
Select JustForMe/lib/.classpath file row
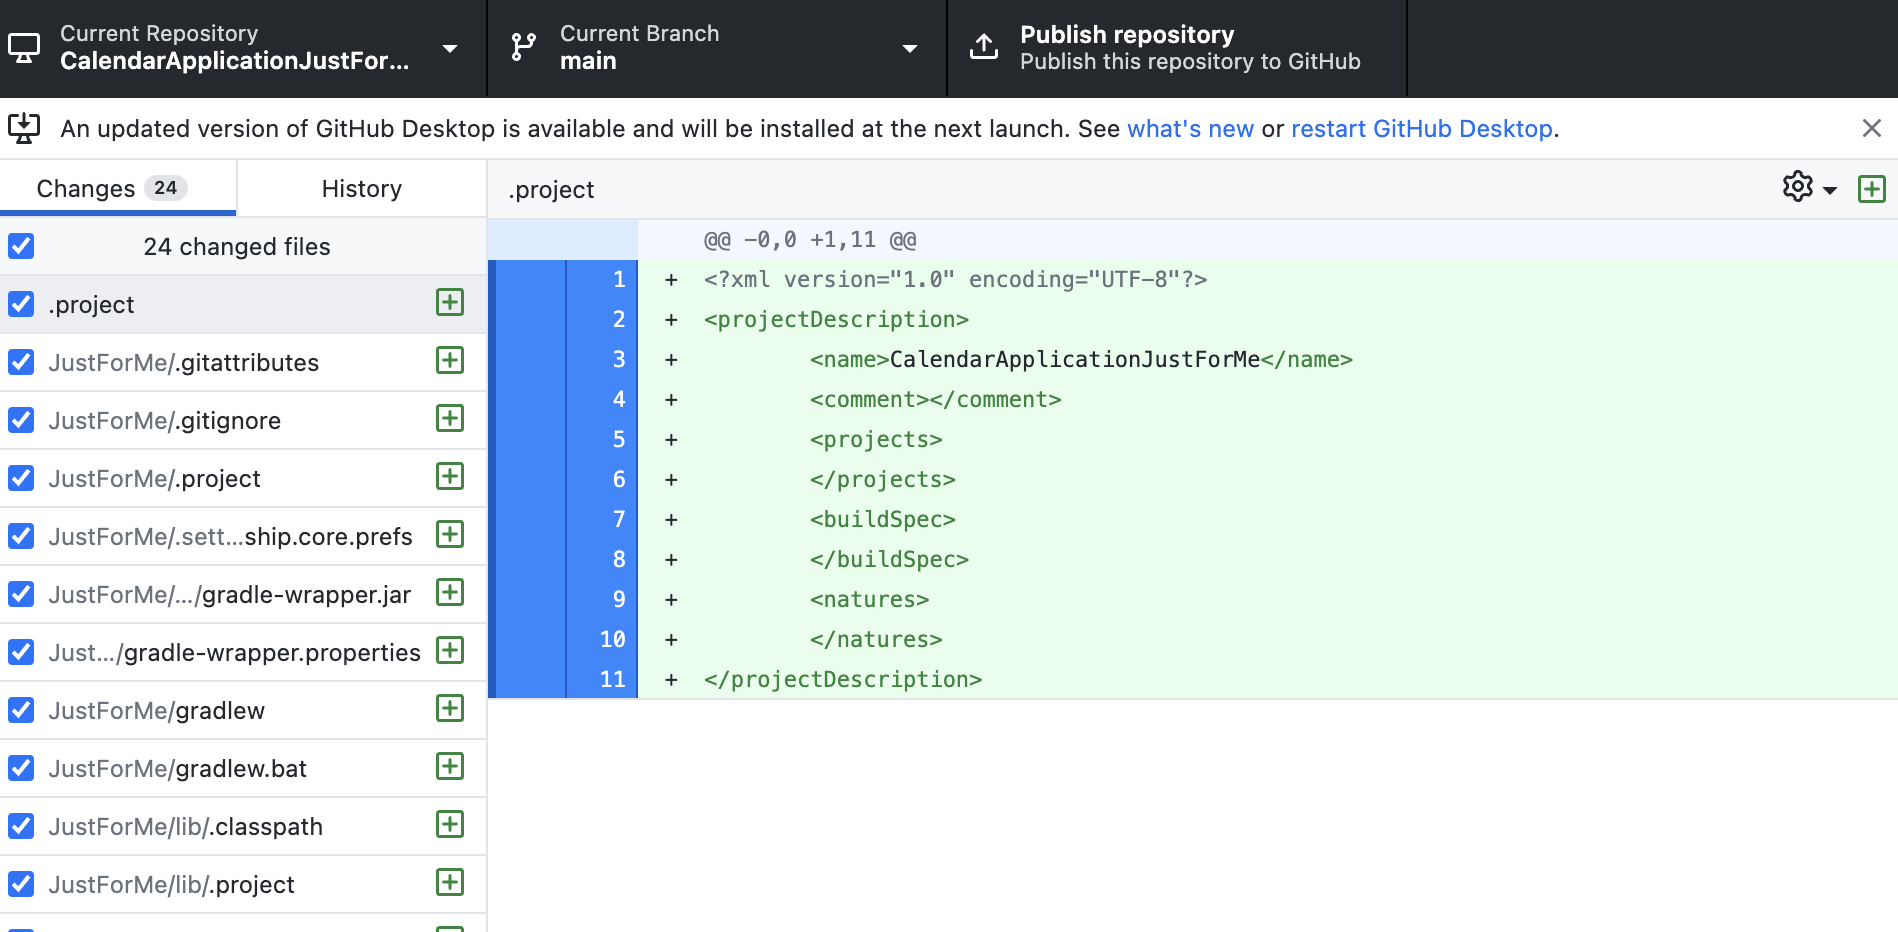point(243,826)
